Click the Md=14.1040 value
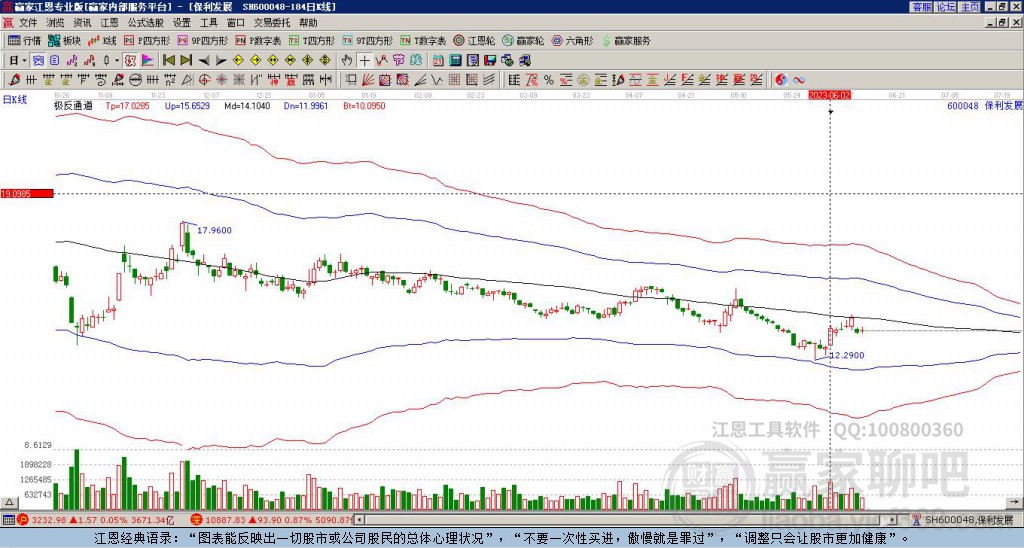The height and width of the screenshot is (548, 1024). (x=247, y=105)
